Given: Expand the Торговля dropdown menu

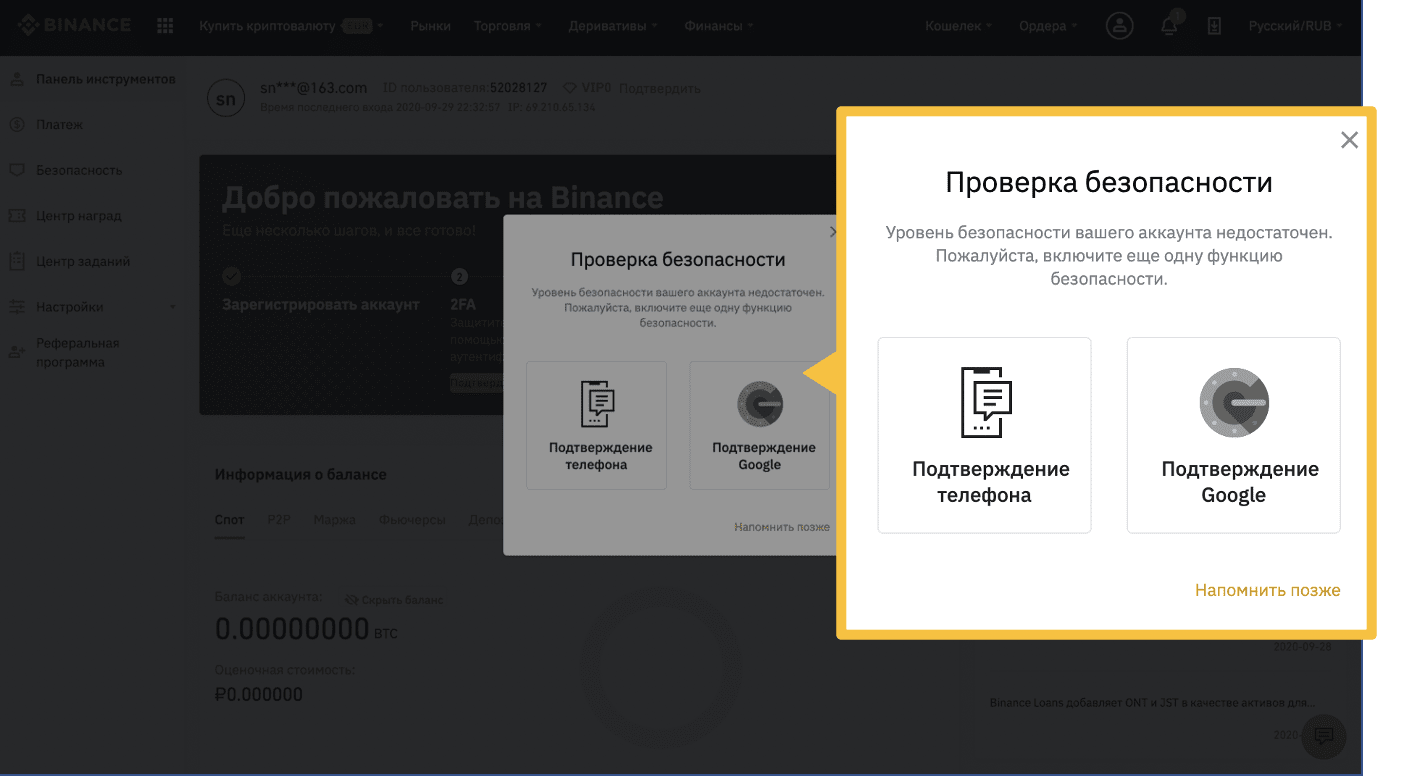Looking at the screenshot, I should point(508,26).
